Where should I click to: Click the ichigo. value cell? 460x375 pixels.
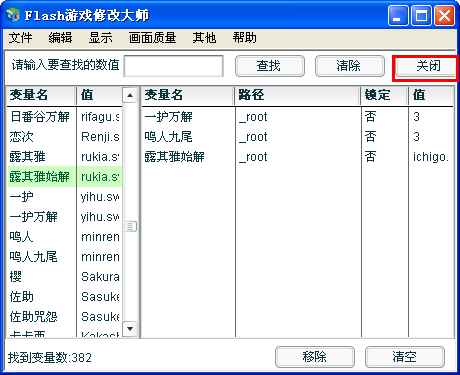(x=431, y=157)
